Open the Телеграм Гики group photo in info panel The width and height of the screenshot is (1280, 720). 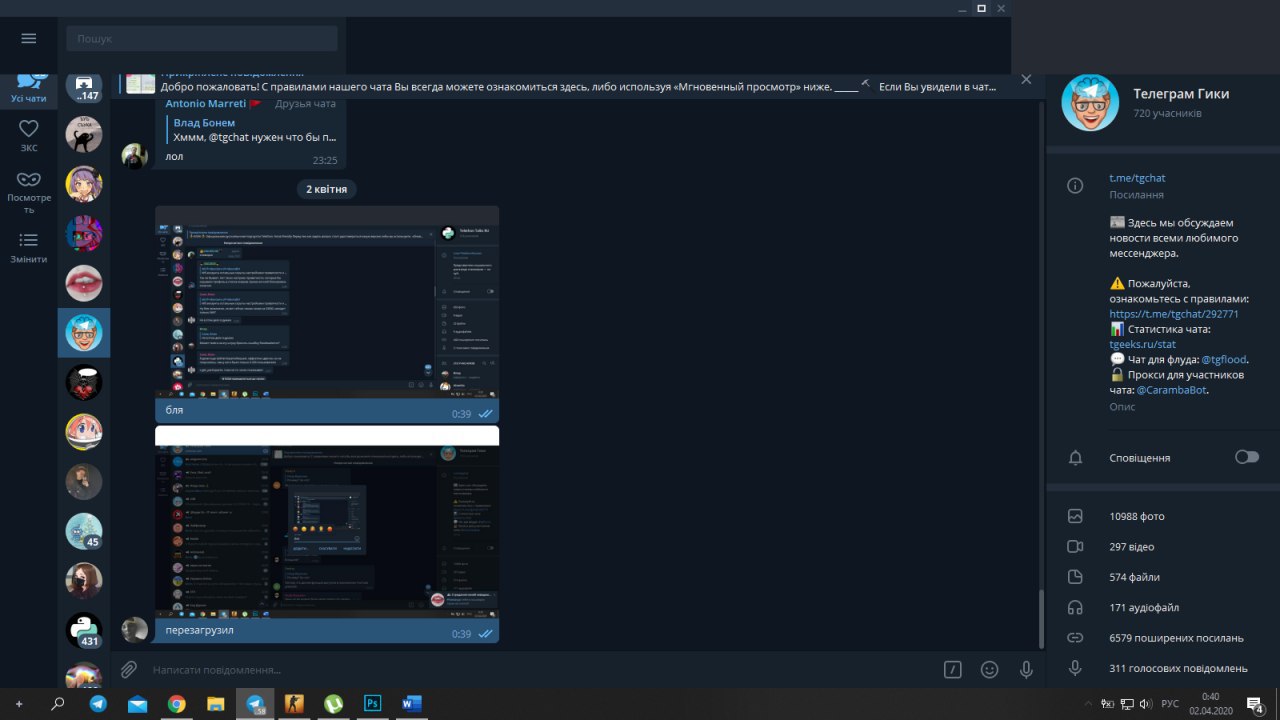(x=1090, y=102)
